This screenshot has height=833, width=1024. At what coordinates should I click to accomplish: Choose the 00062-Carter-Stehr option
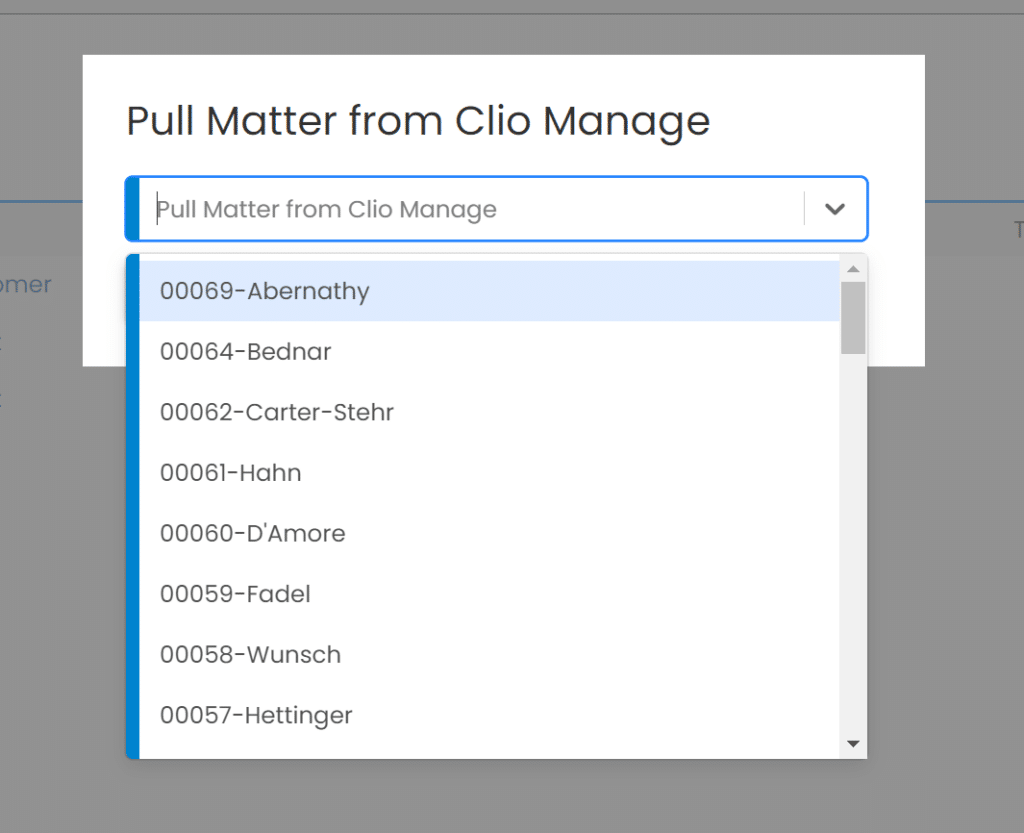pos(276,412)
